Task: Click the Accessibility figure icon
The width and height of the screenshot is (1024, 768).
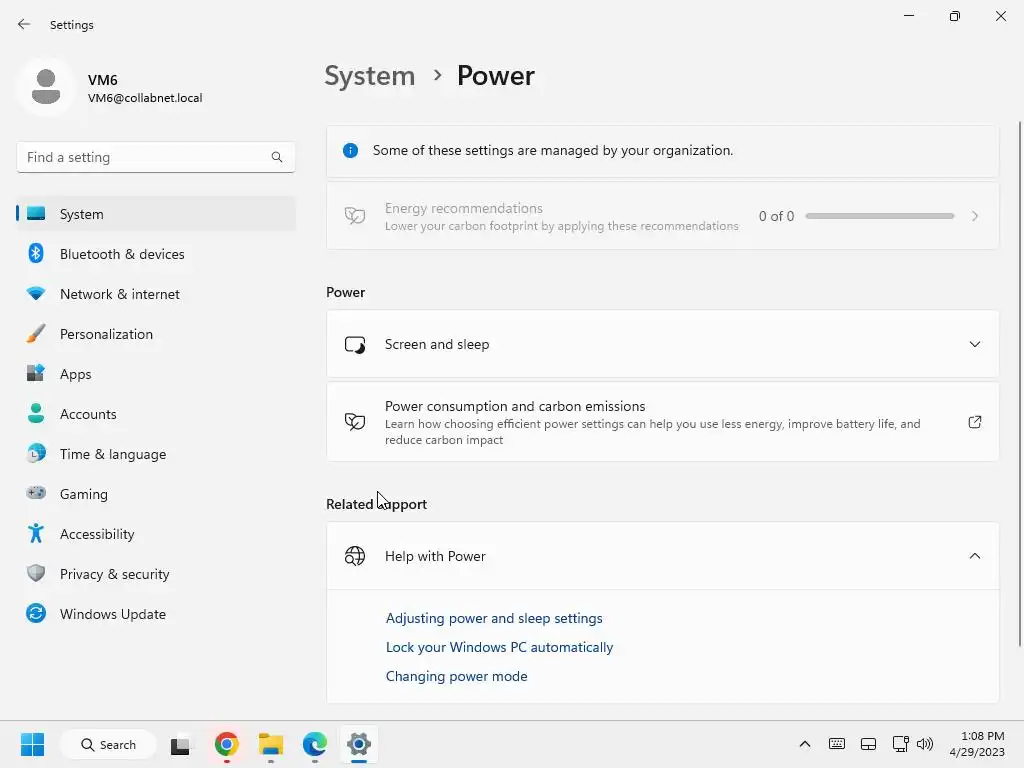Action: [36, 533]
